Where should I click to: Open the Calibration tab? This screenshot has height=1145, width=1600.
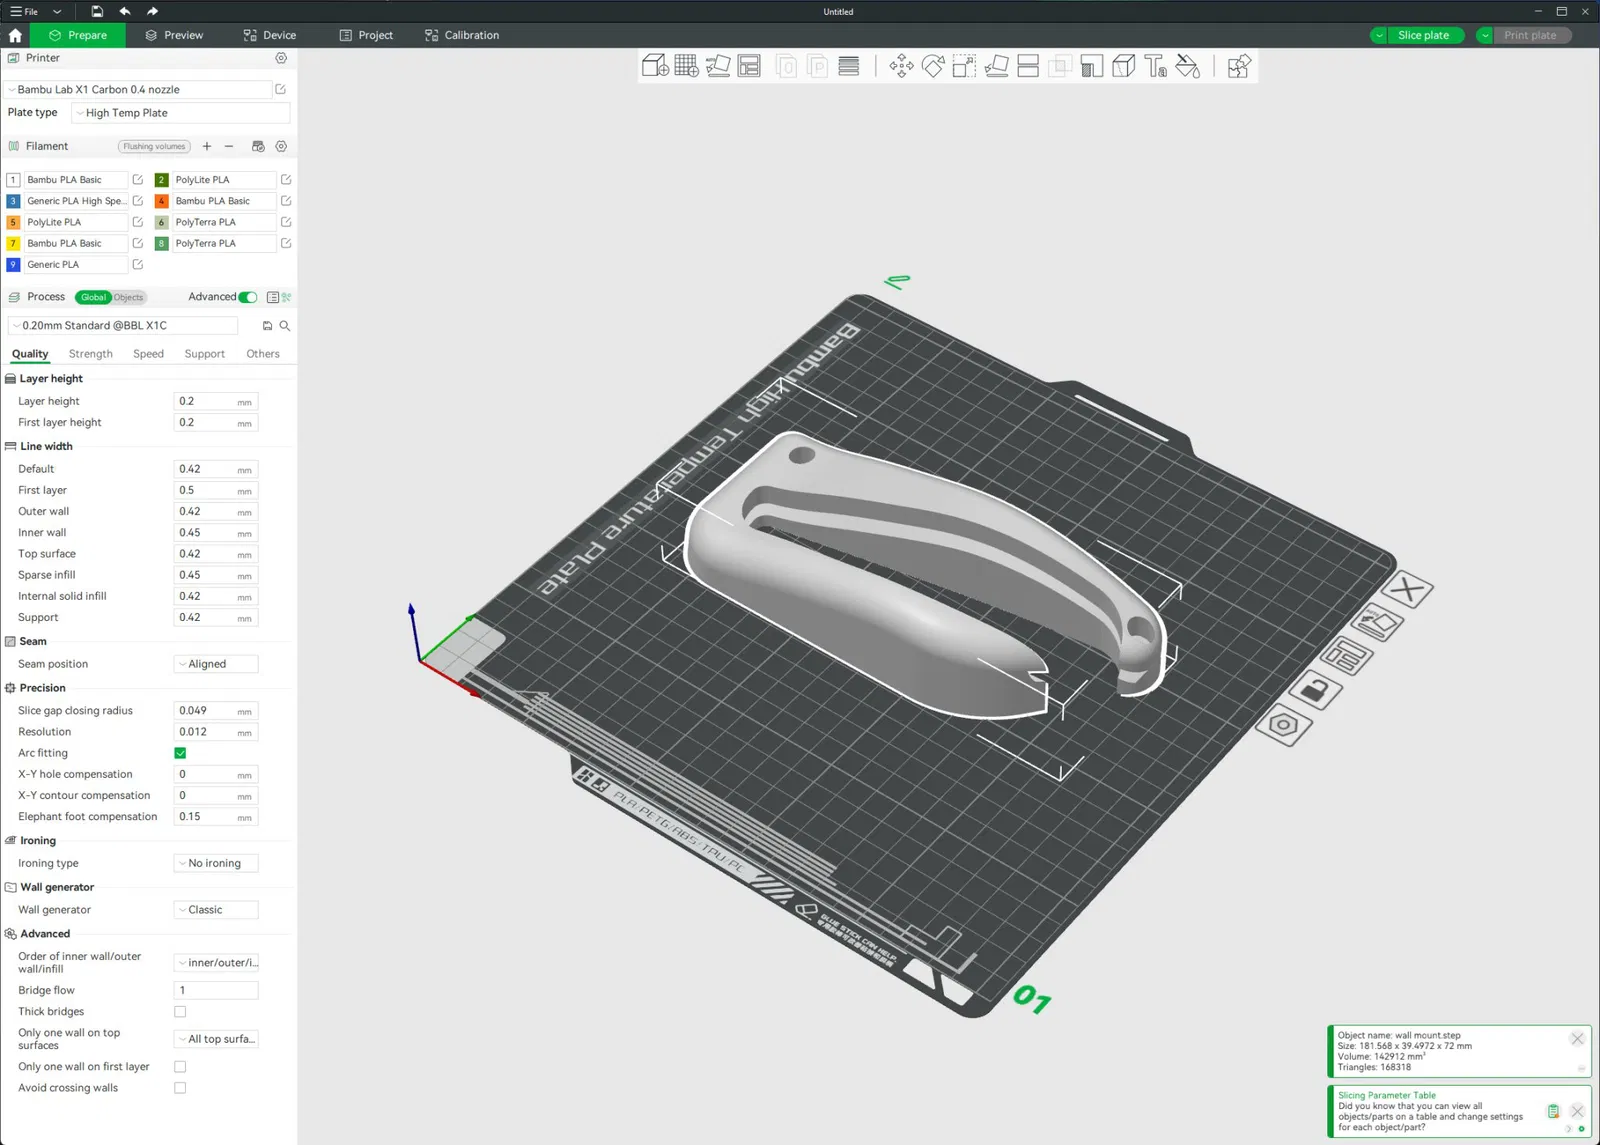click(462, 35)
